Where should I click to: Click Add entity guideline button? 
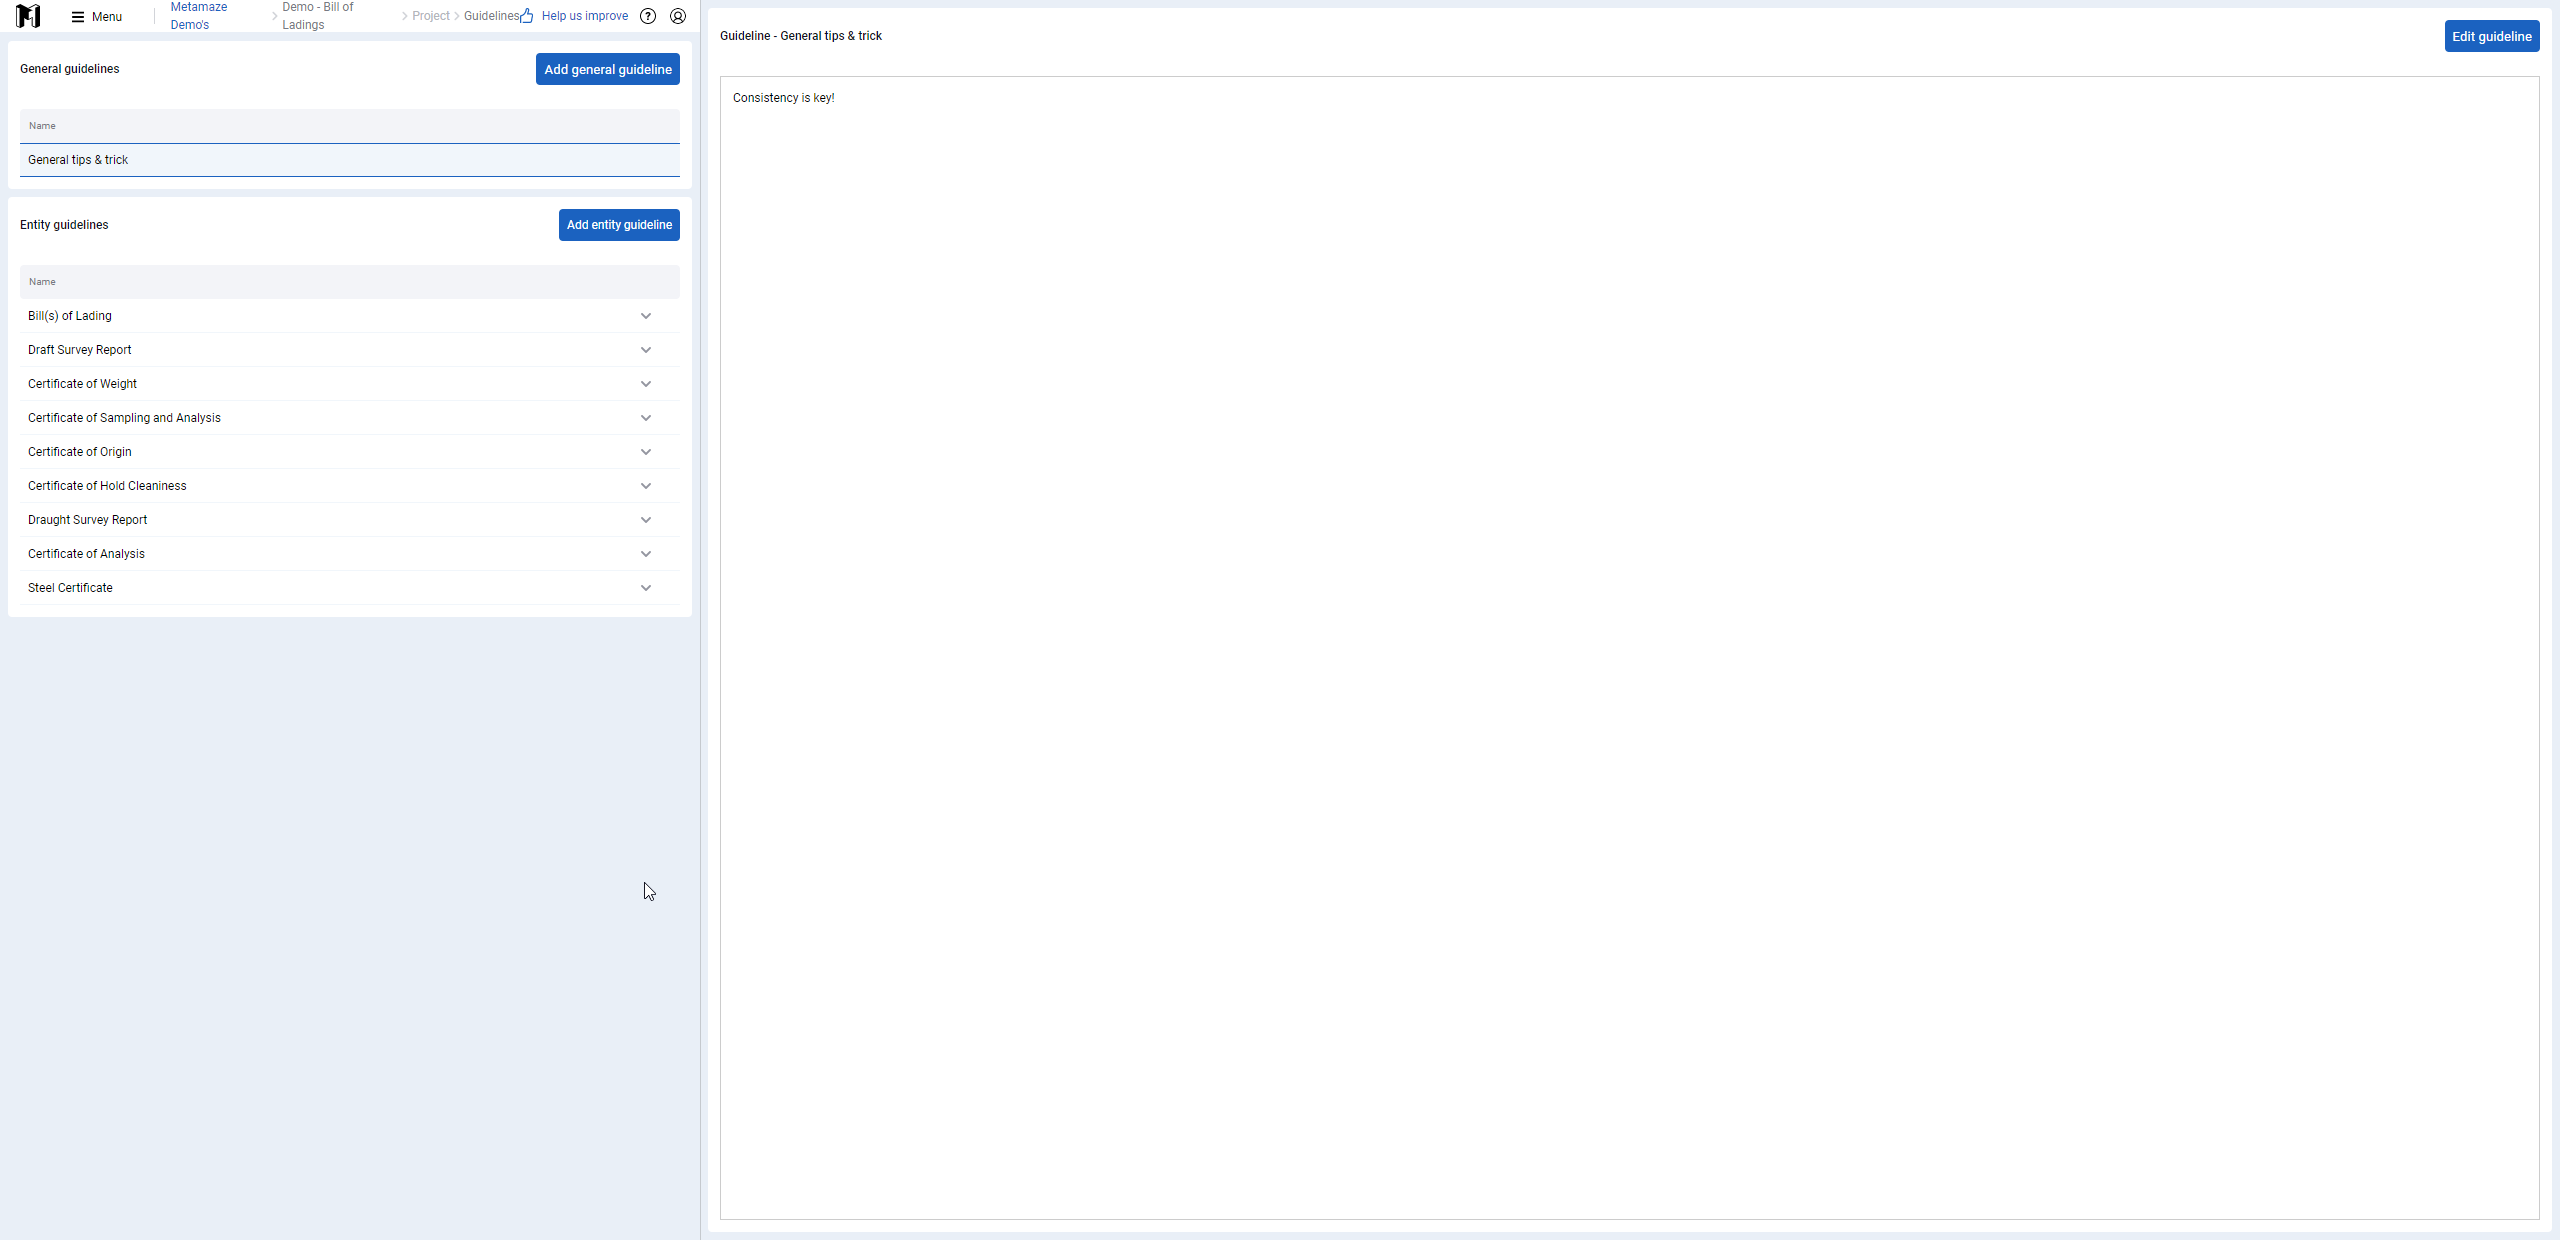point(619,225)
